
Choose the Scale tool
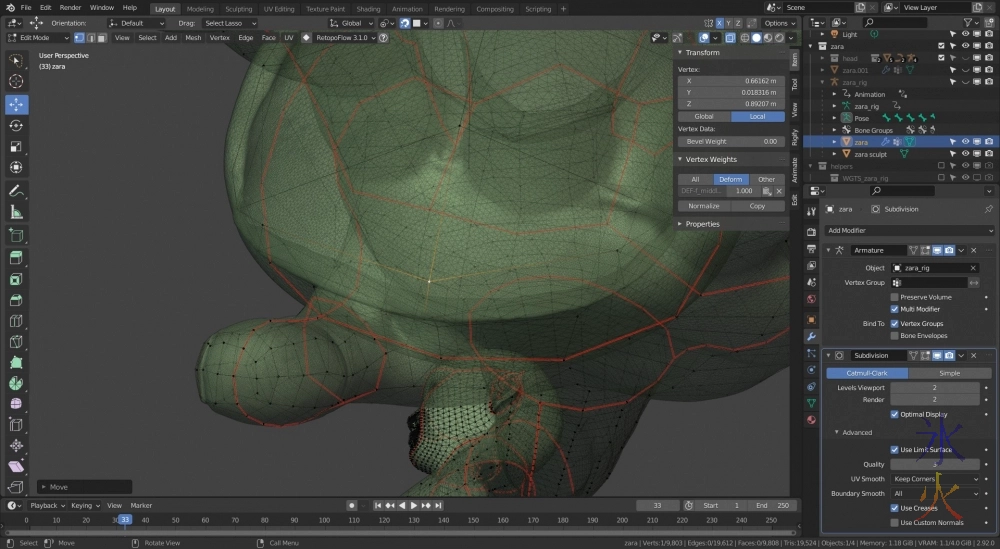pos(16,147)
